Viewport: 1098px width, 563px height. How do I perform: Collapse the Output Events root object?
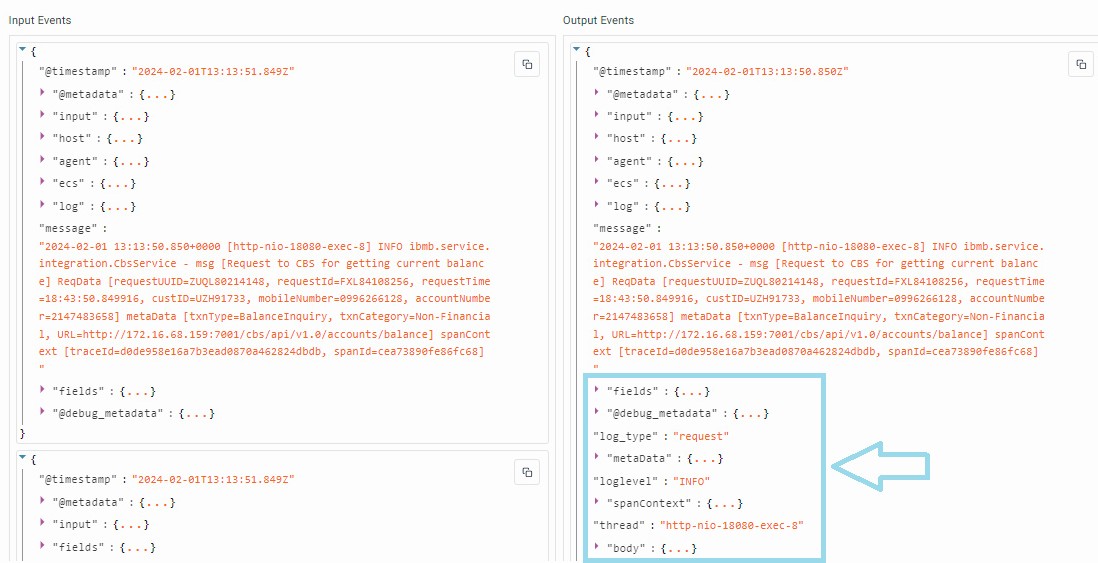click(x=577, y=49)
